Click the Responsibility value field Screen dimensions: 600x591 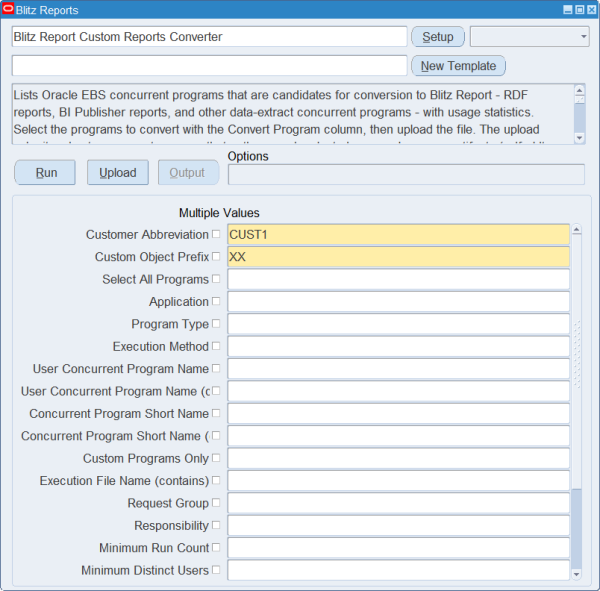[398, 525]
